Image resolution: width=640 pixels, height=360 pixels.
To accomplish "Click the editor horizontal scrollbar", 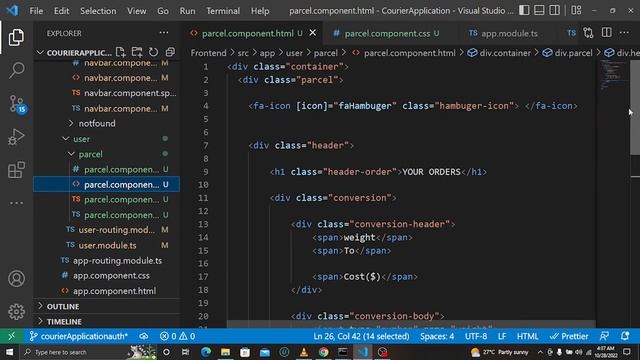I will pos(411,324).
